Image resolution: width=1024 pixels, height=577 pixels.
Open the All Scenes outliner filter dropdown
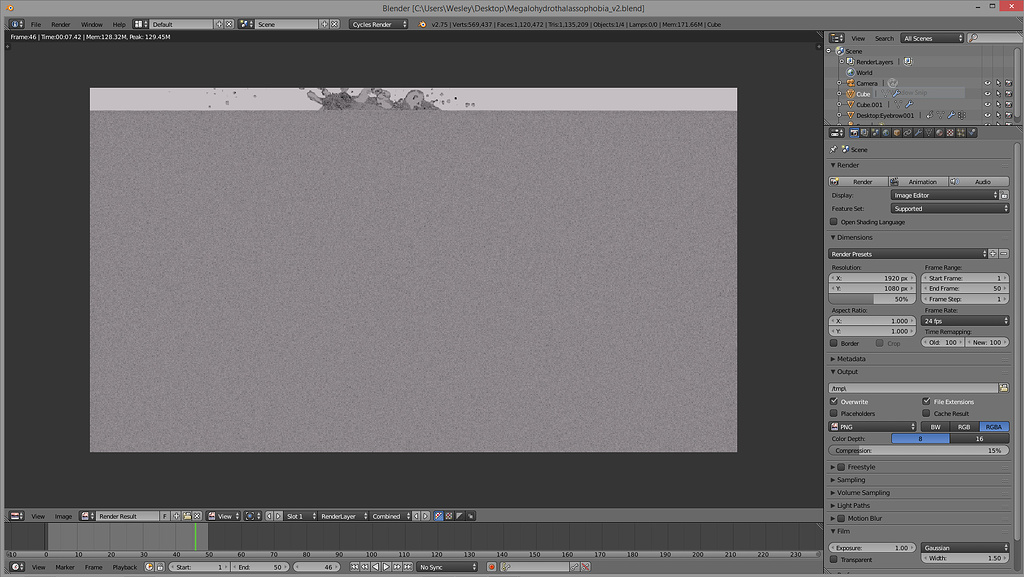pos(932,39)
